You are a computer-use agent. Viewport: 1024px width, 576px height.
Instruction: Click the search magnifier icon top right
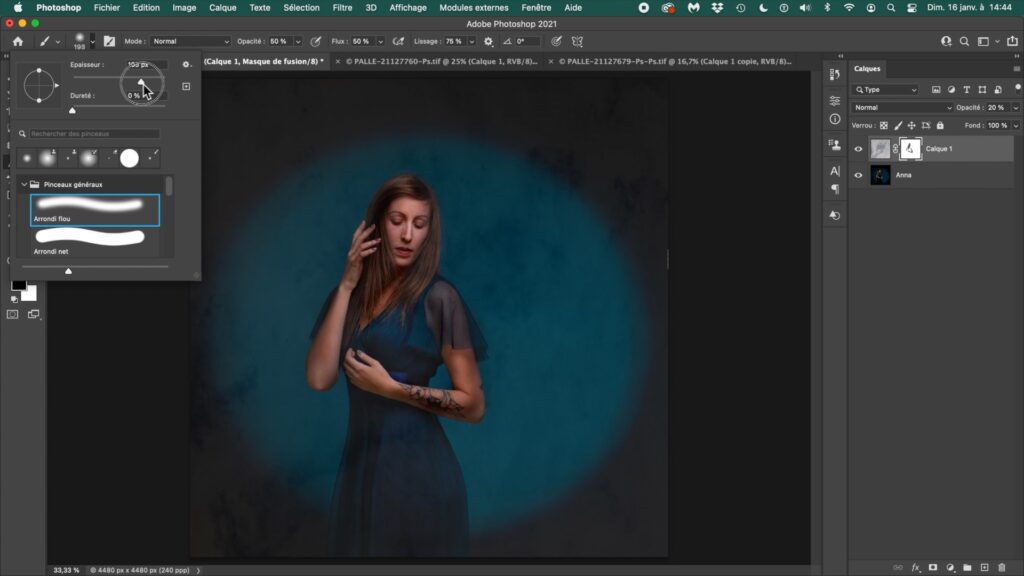(x=964, y=42)
